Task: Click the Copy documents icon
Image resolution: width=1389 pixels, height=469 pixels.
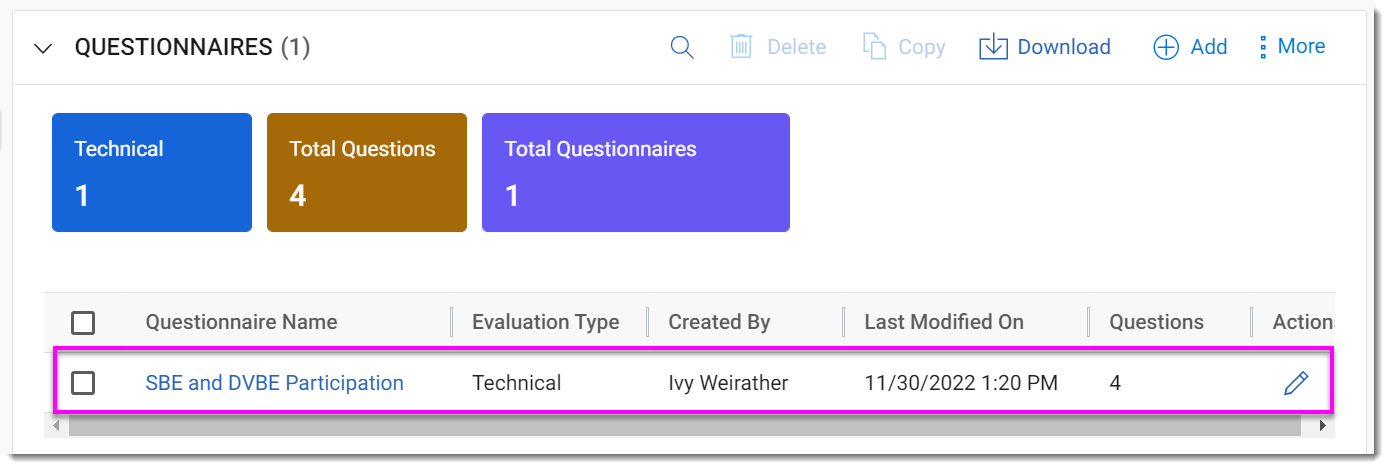Action: pyautogui.click(x=875, y=47)
